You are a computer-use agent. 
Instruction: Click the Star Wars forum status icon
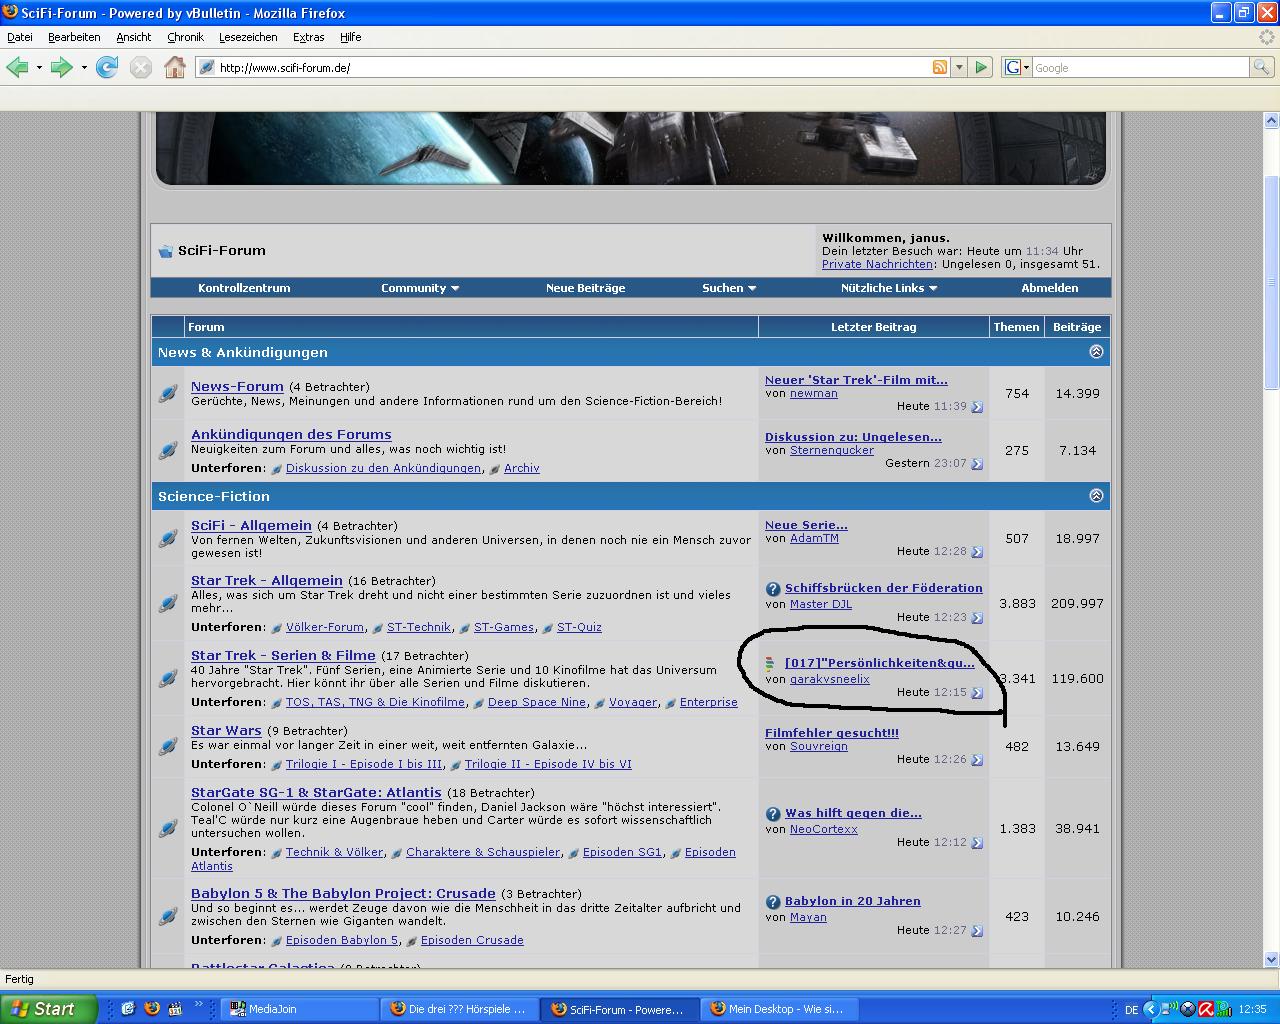coord(168,747)
